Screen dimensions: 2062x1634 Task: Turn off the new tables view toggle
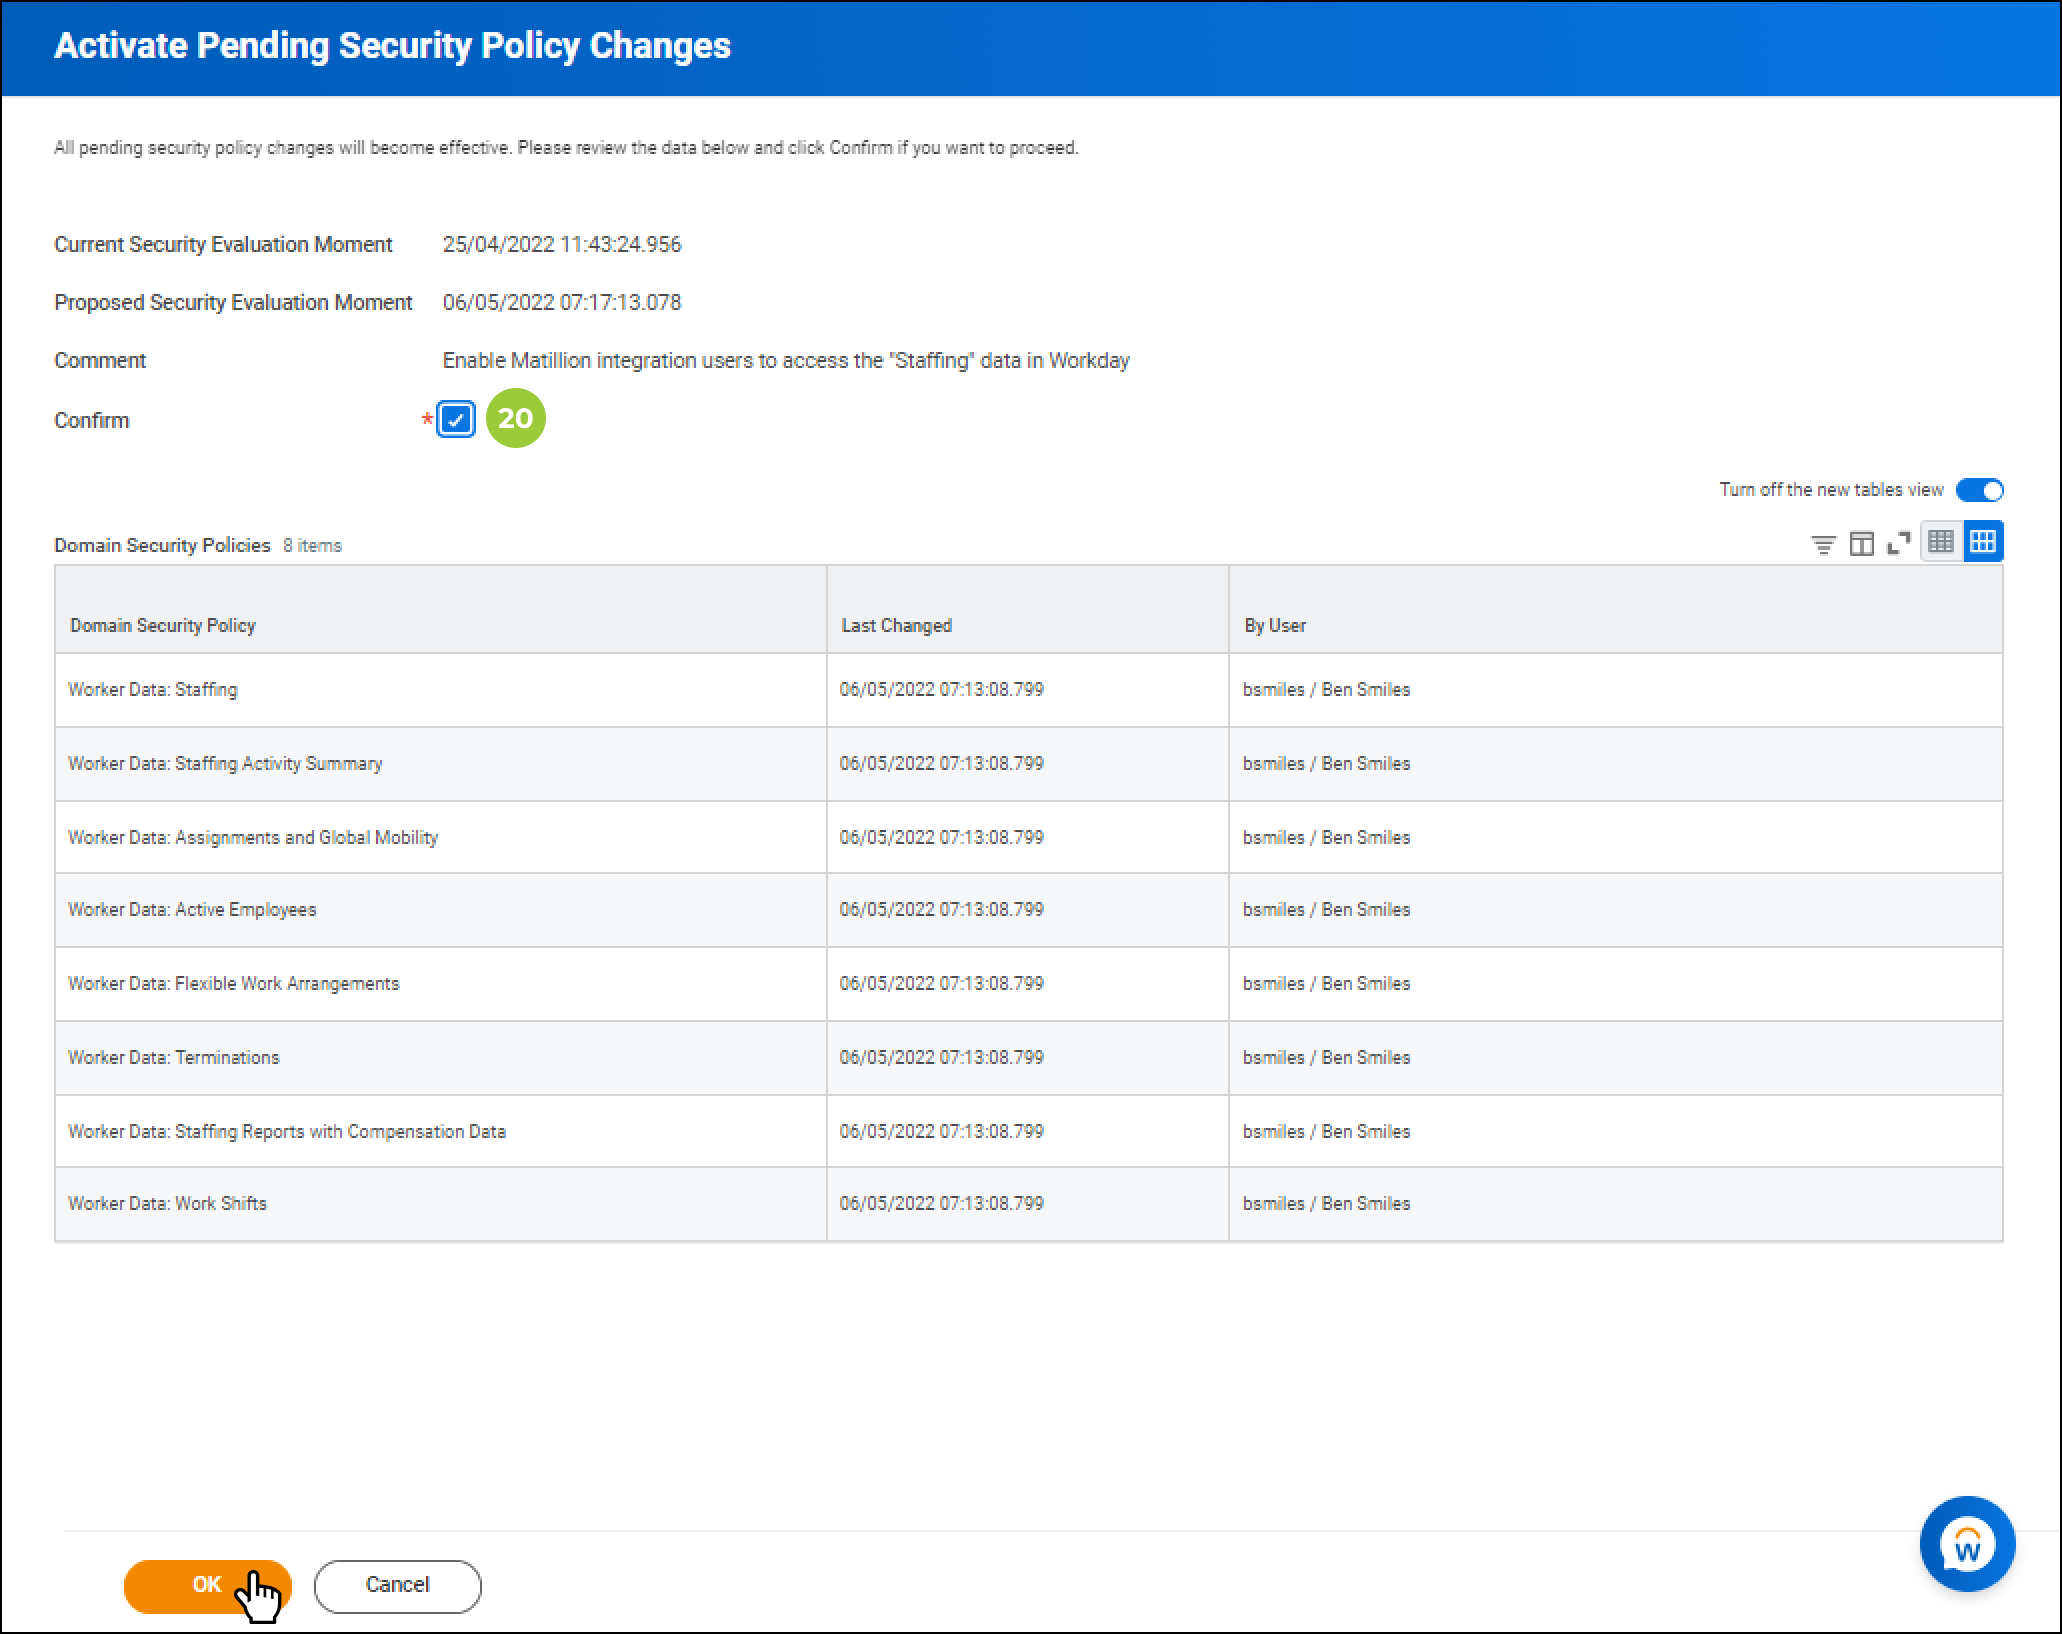(x=1979, y=490)
